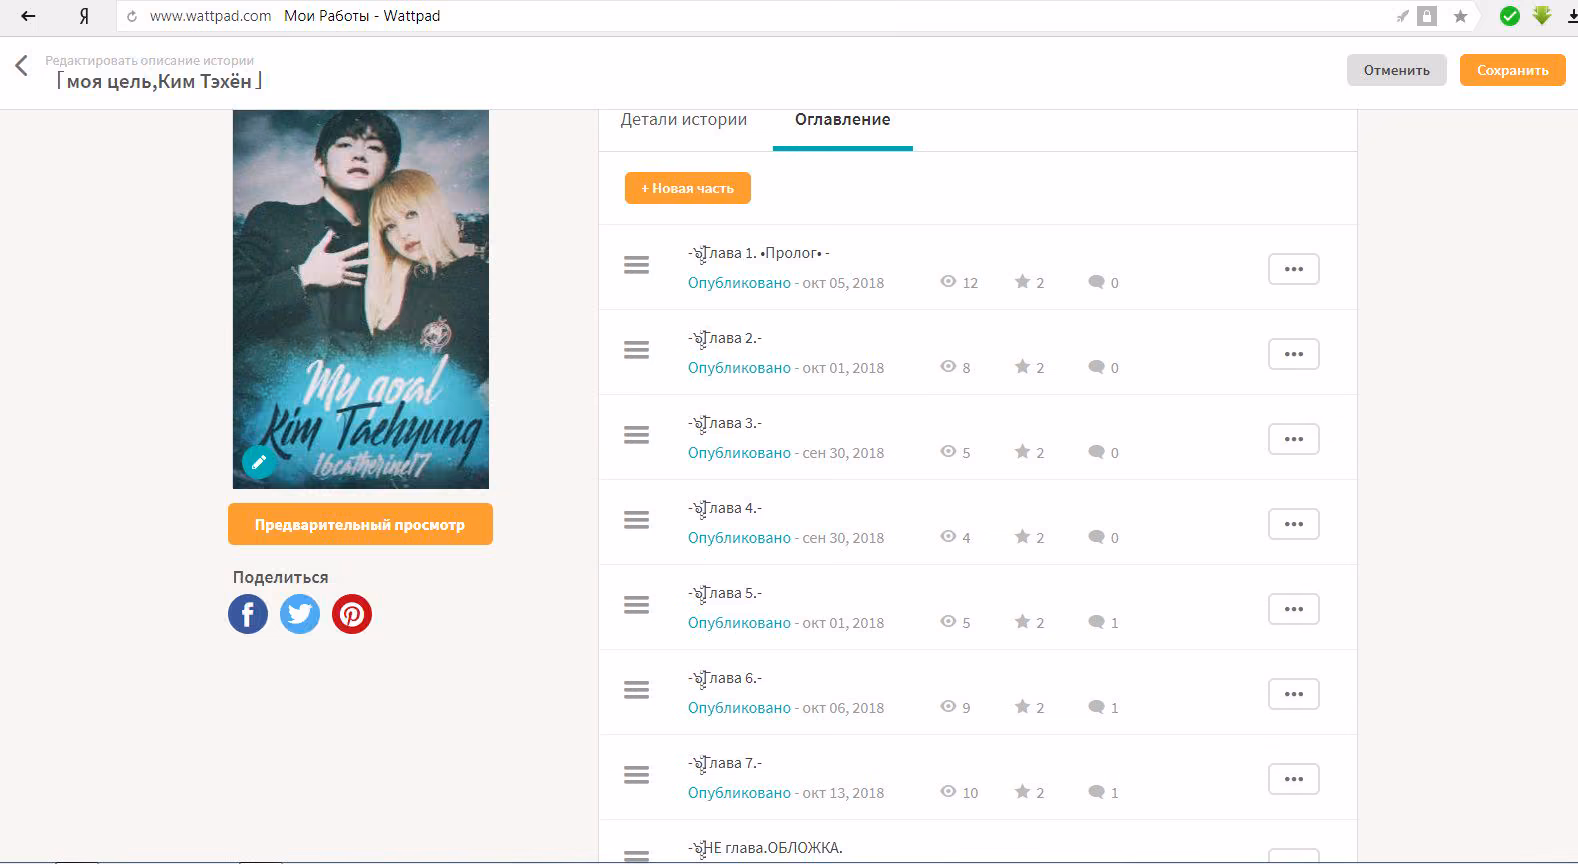Open the options menu for Глава 2
Viewport: 1578px width, 868px height.
tap(1294, 354)
